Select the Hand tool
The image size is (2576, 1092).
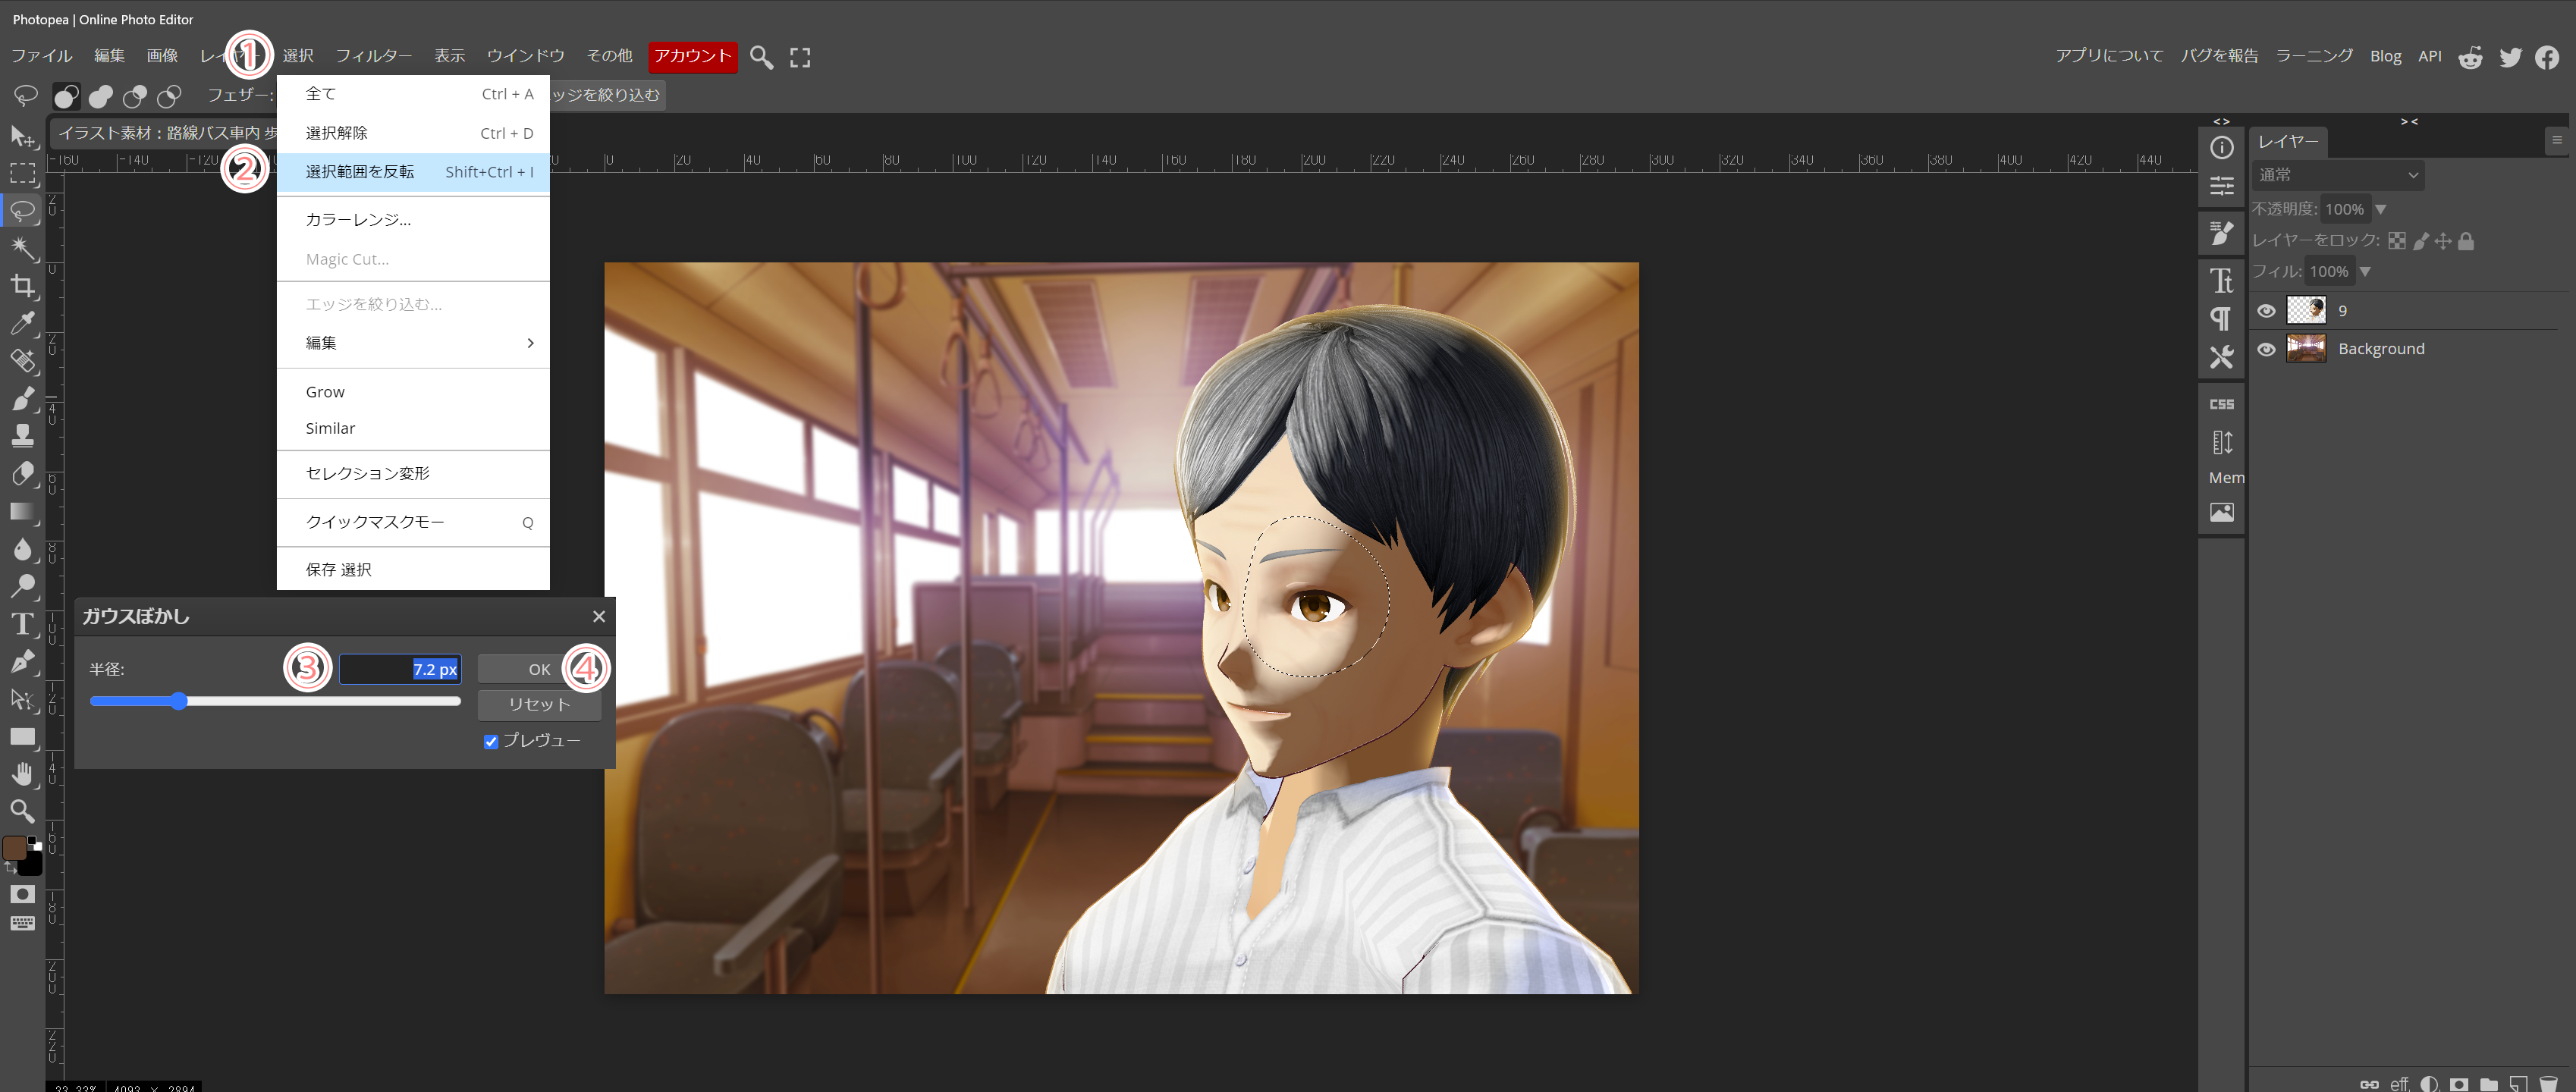coord(22,774)
